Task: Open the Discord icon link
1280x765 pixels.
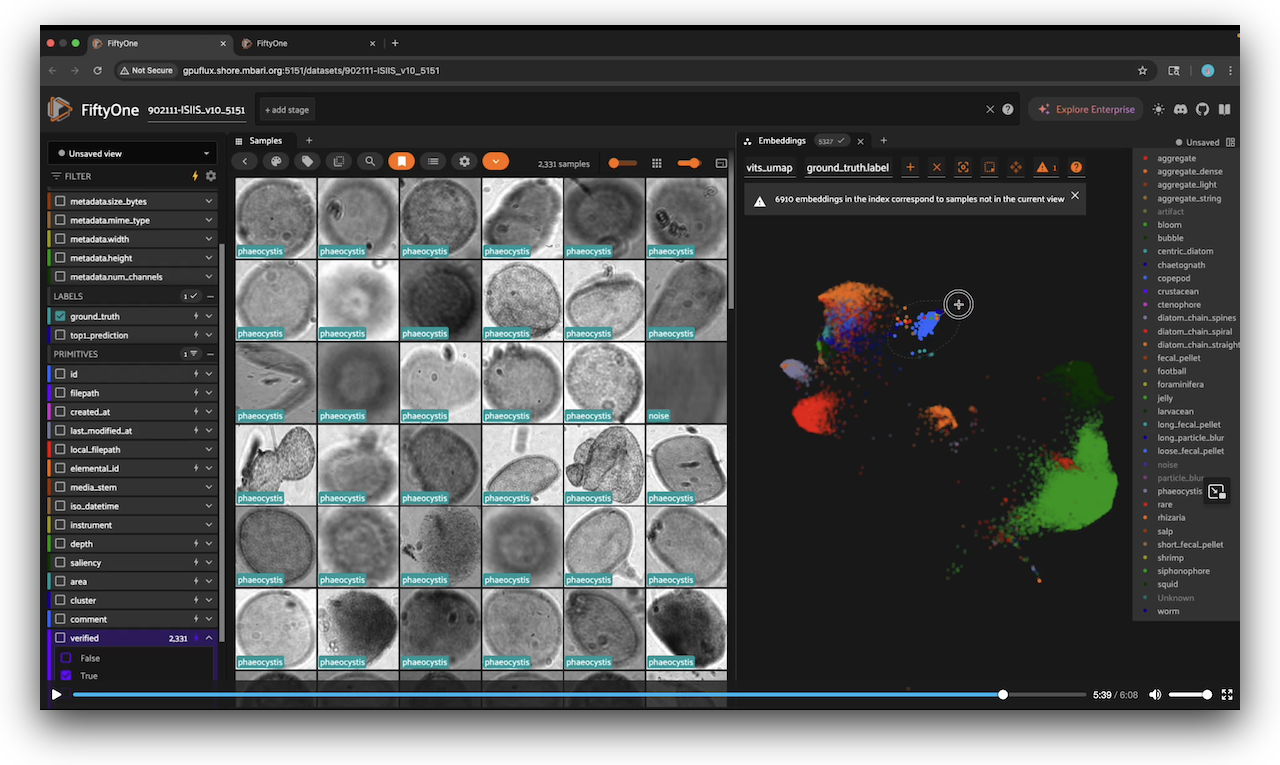Action: [1181, 109]
